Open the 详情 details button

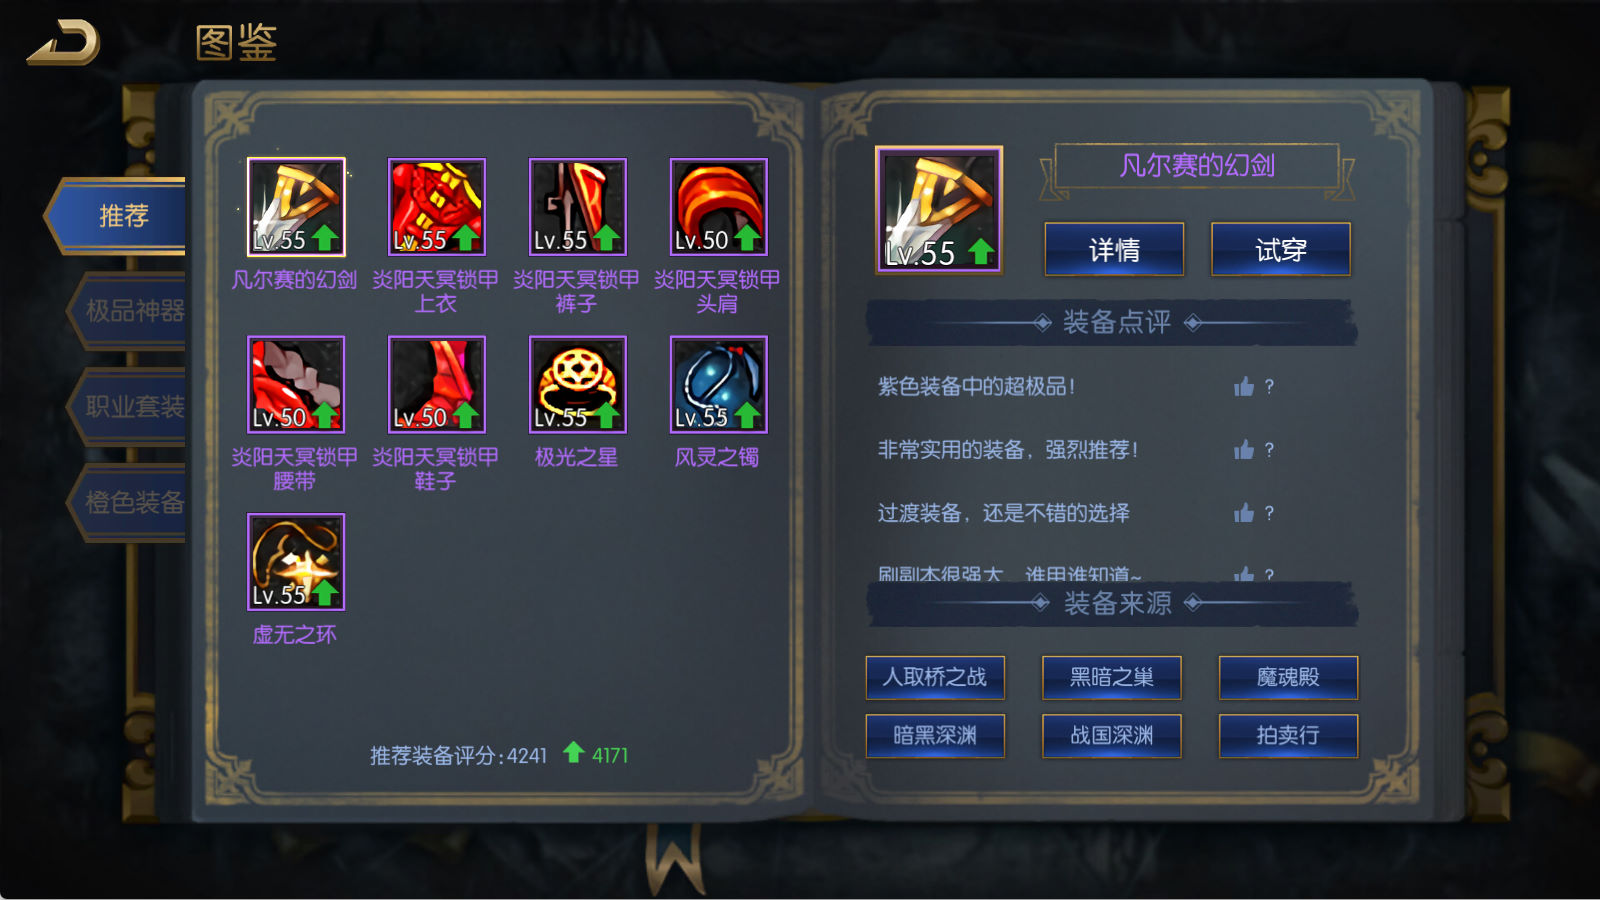pyautogui.click(x=1114, y=249)
